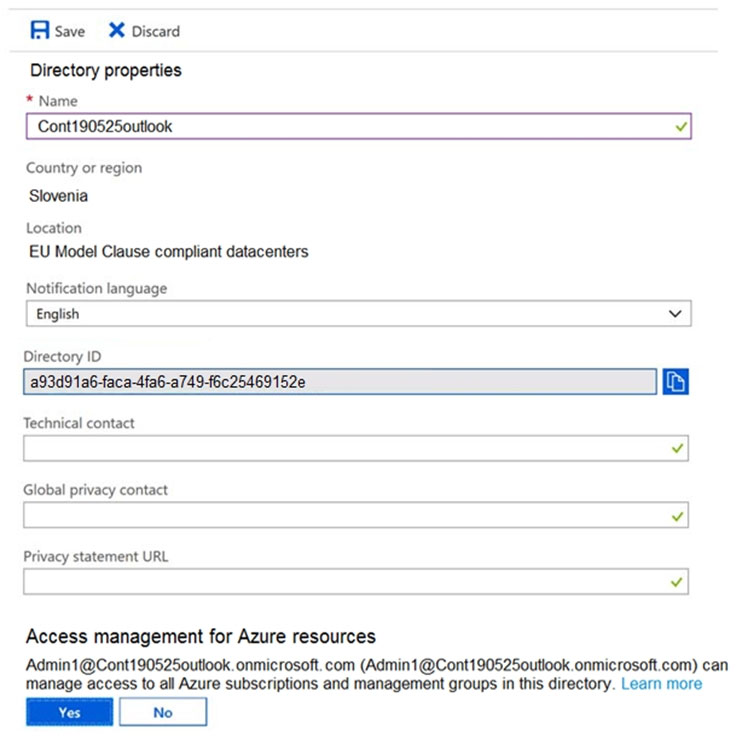
Task: Click the Discard X icon
Action: click(117, 31)
